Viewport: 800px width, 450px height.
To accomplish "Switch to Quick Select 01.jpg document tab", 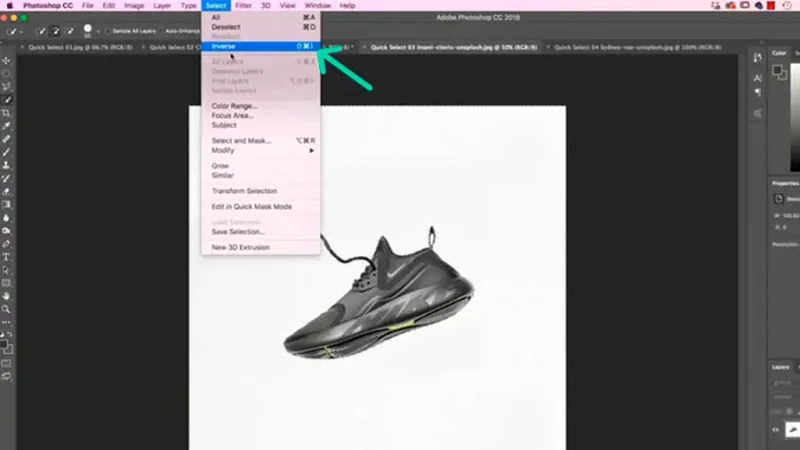I will 80,47.
